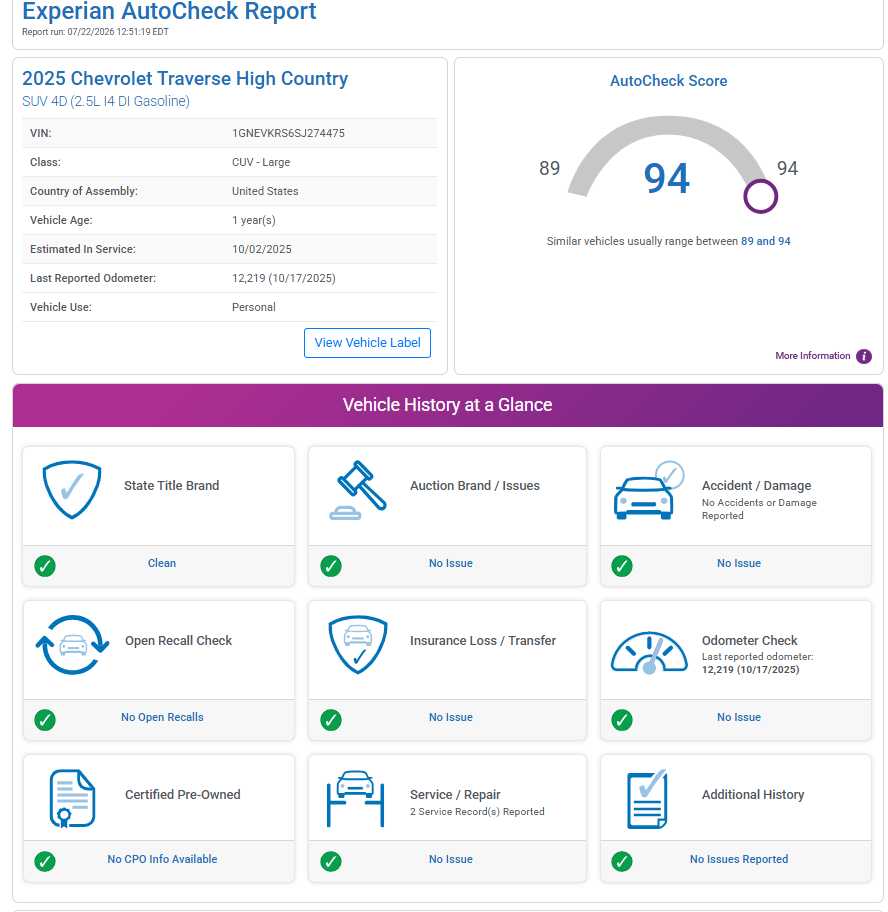Click the Insurance Loss / Transfer shield icon
Viewport: 888px width, 912px height.
358,644
